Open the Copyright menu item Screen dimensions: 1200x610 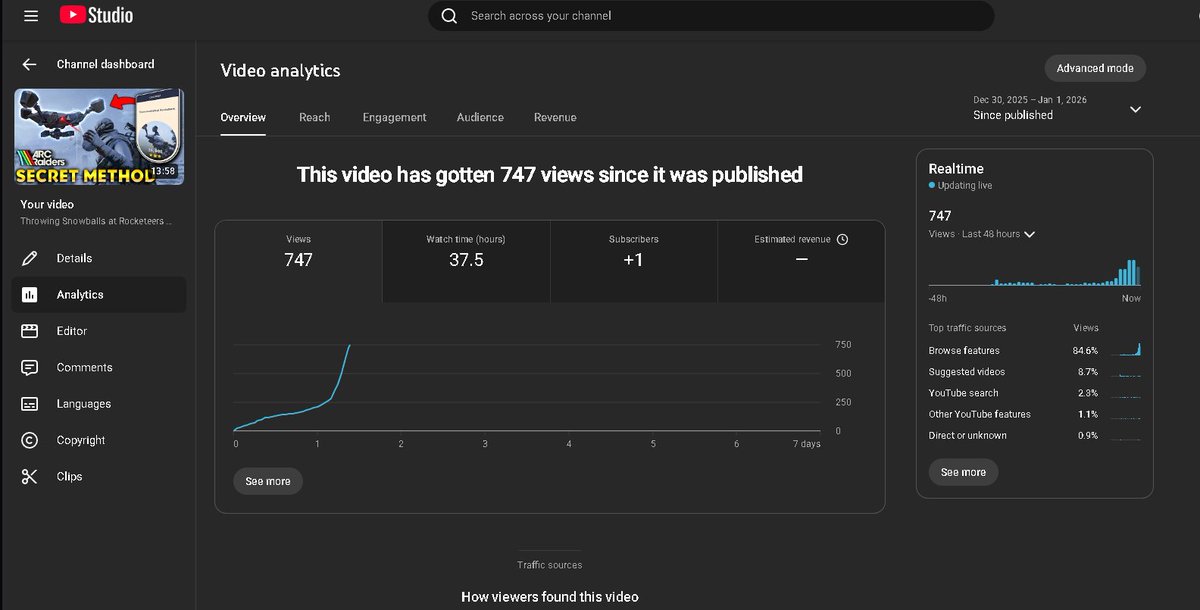[x=99, y=440]
